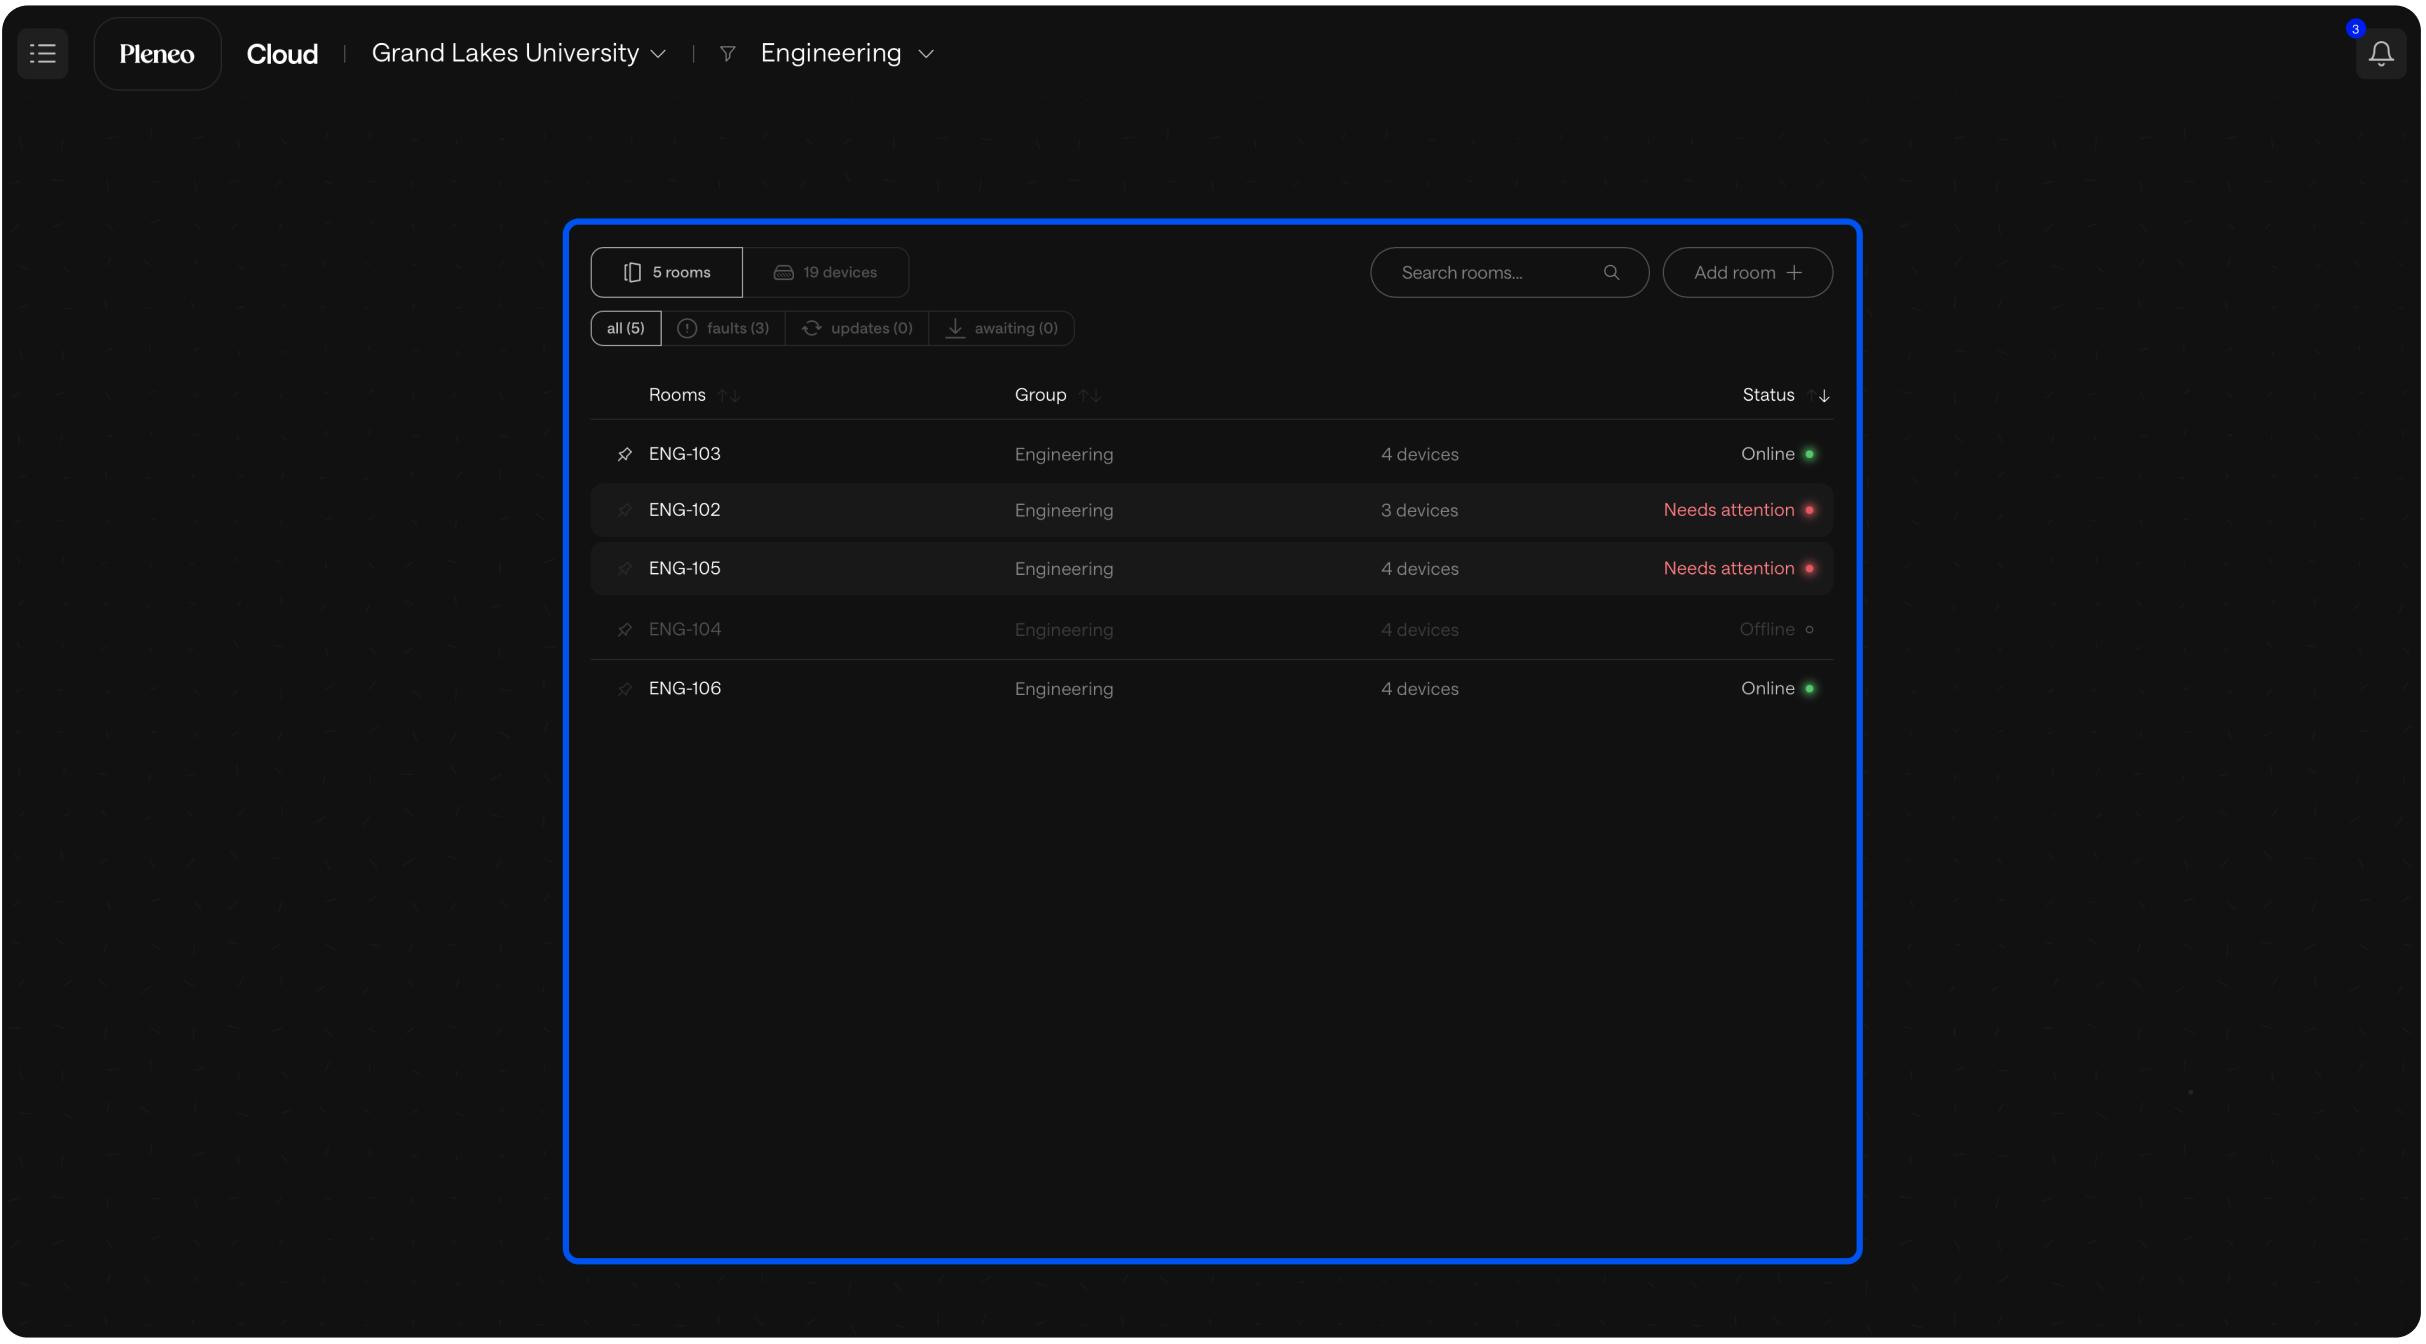This screenshot has width=2426, height=1344.
Task: Sort by Rooms column arrows
Action: 729,396
